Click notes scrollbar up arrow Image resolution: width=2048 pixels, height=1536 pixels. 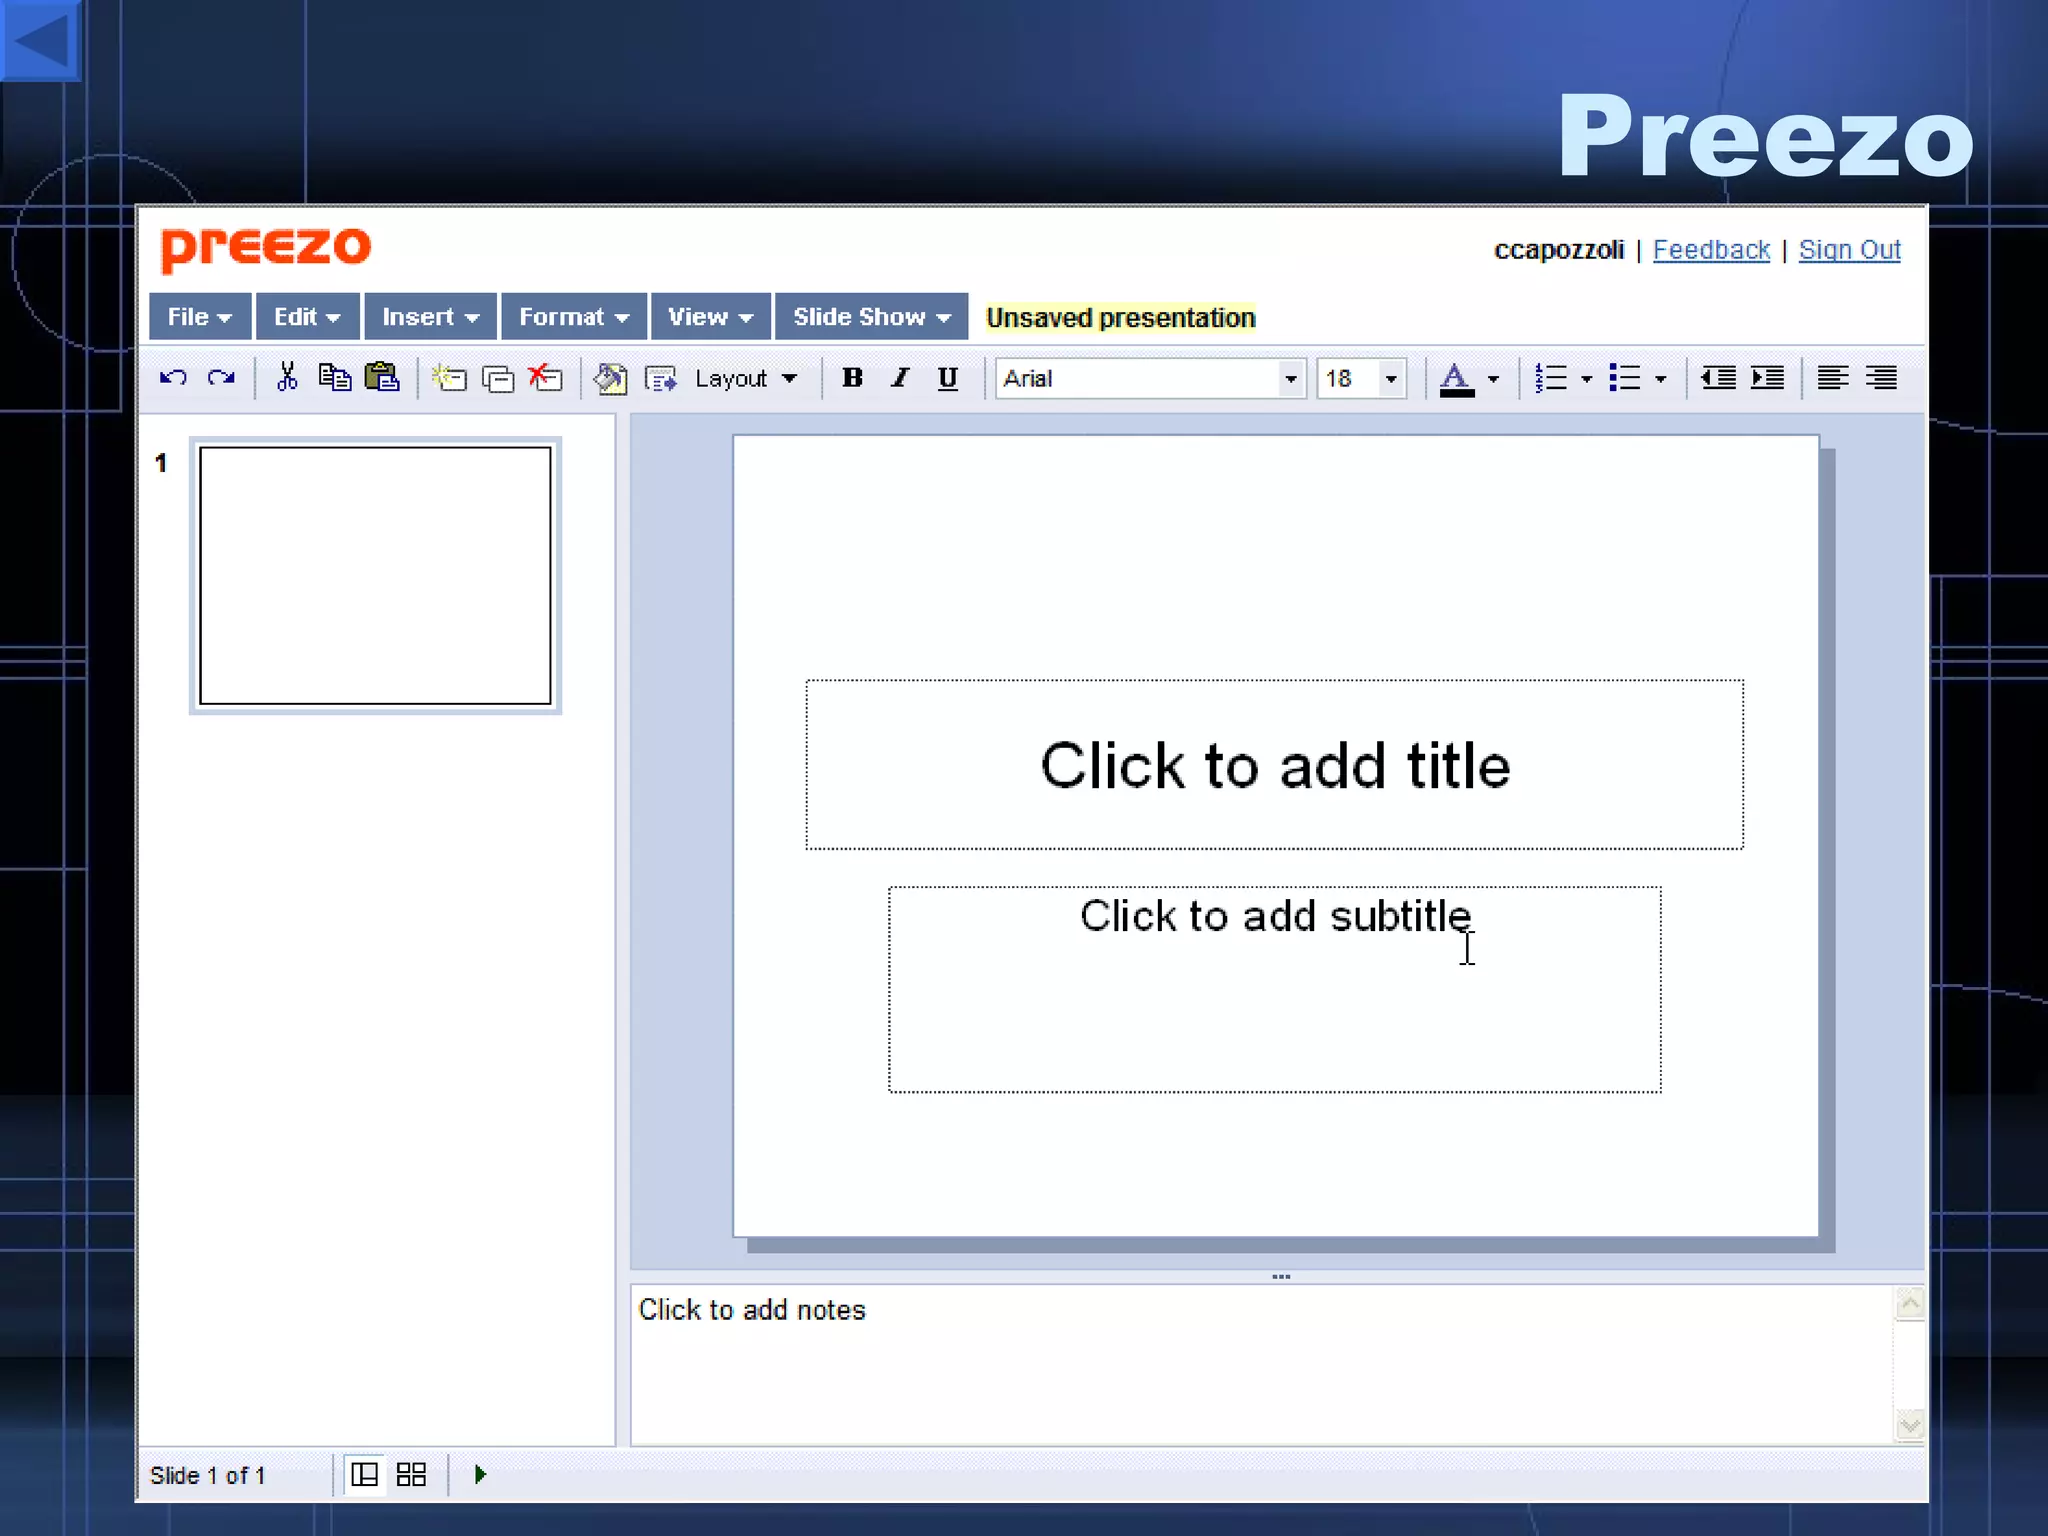pos(1910,1303)
